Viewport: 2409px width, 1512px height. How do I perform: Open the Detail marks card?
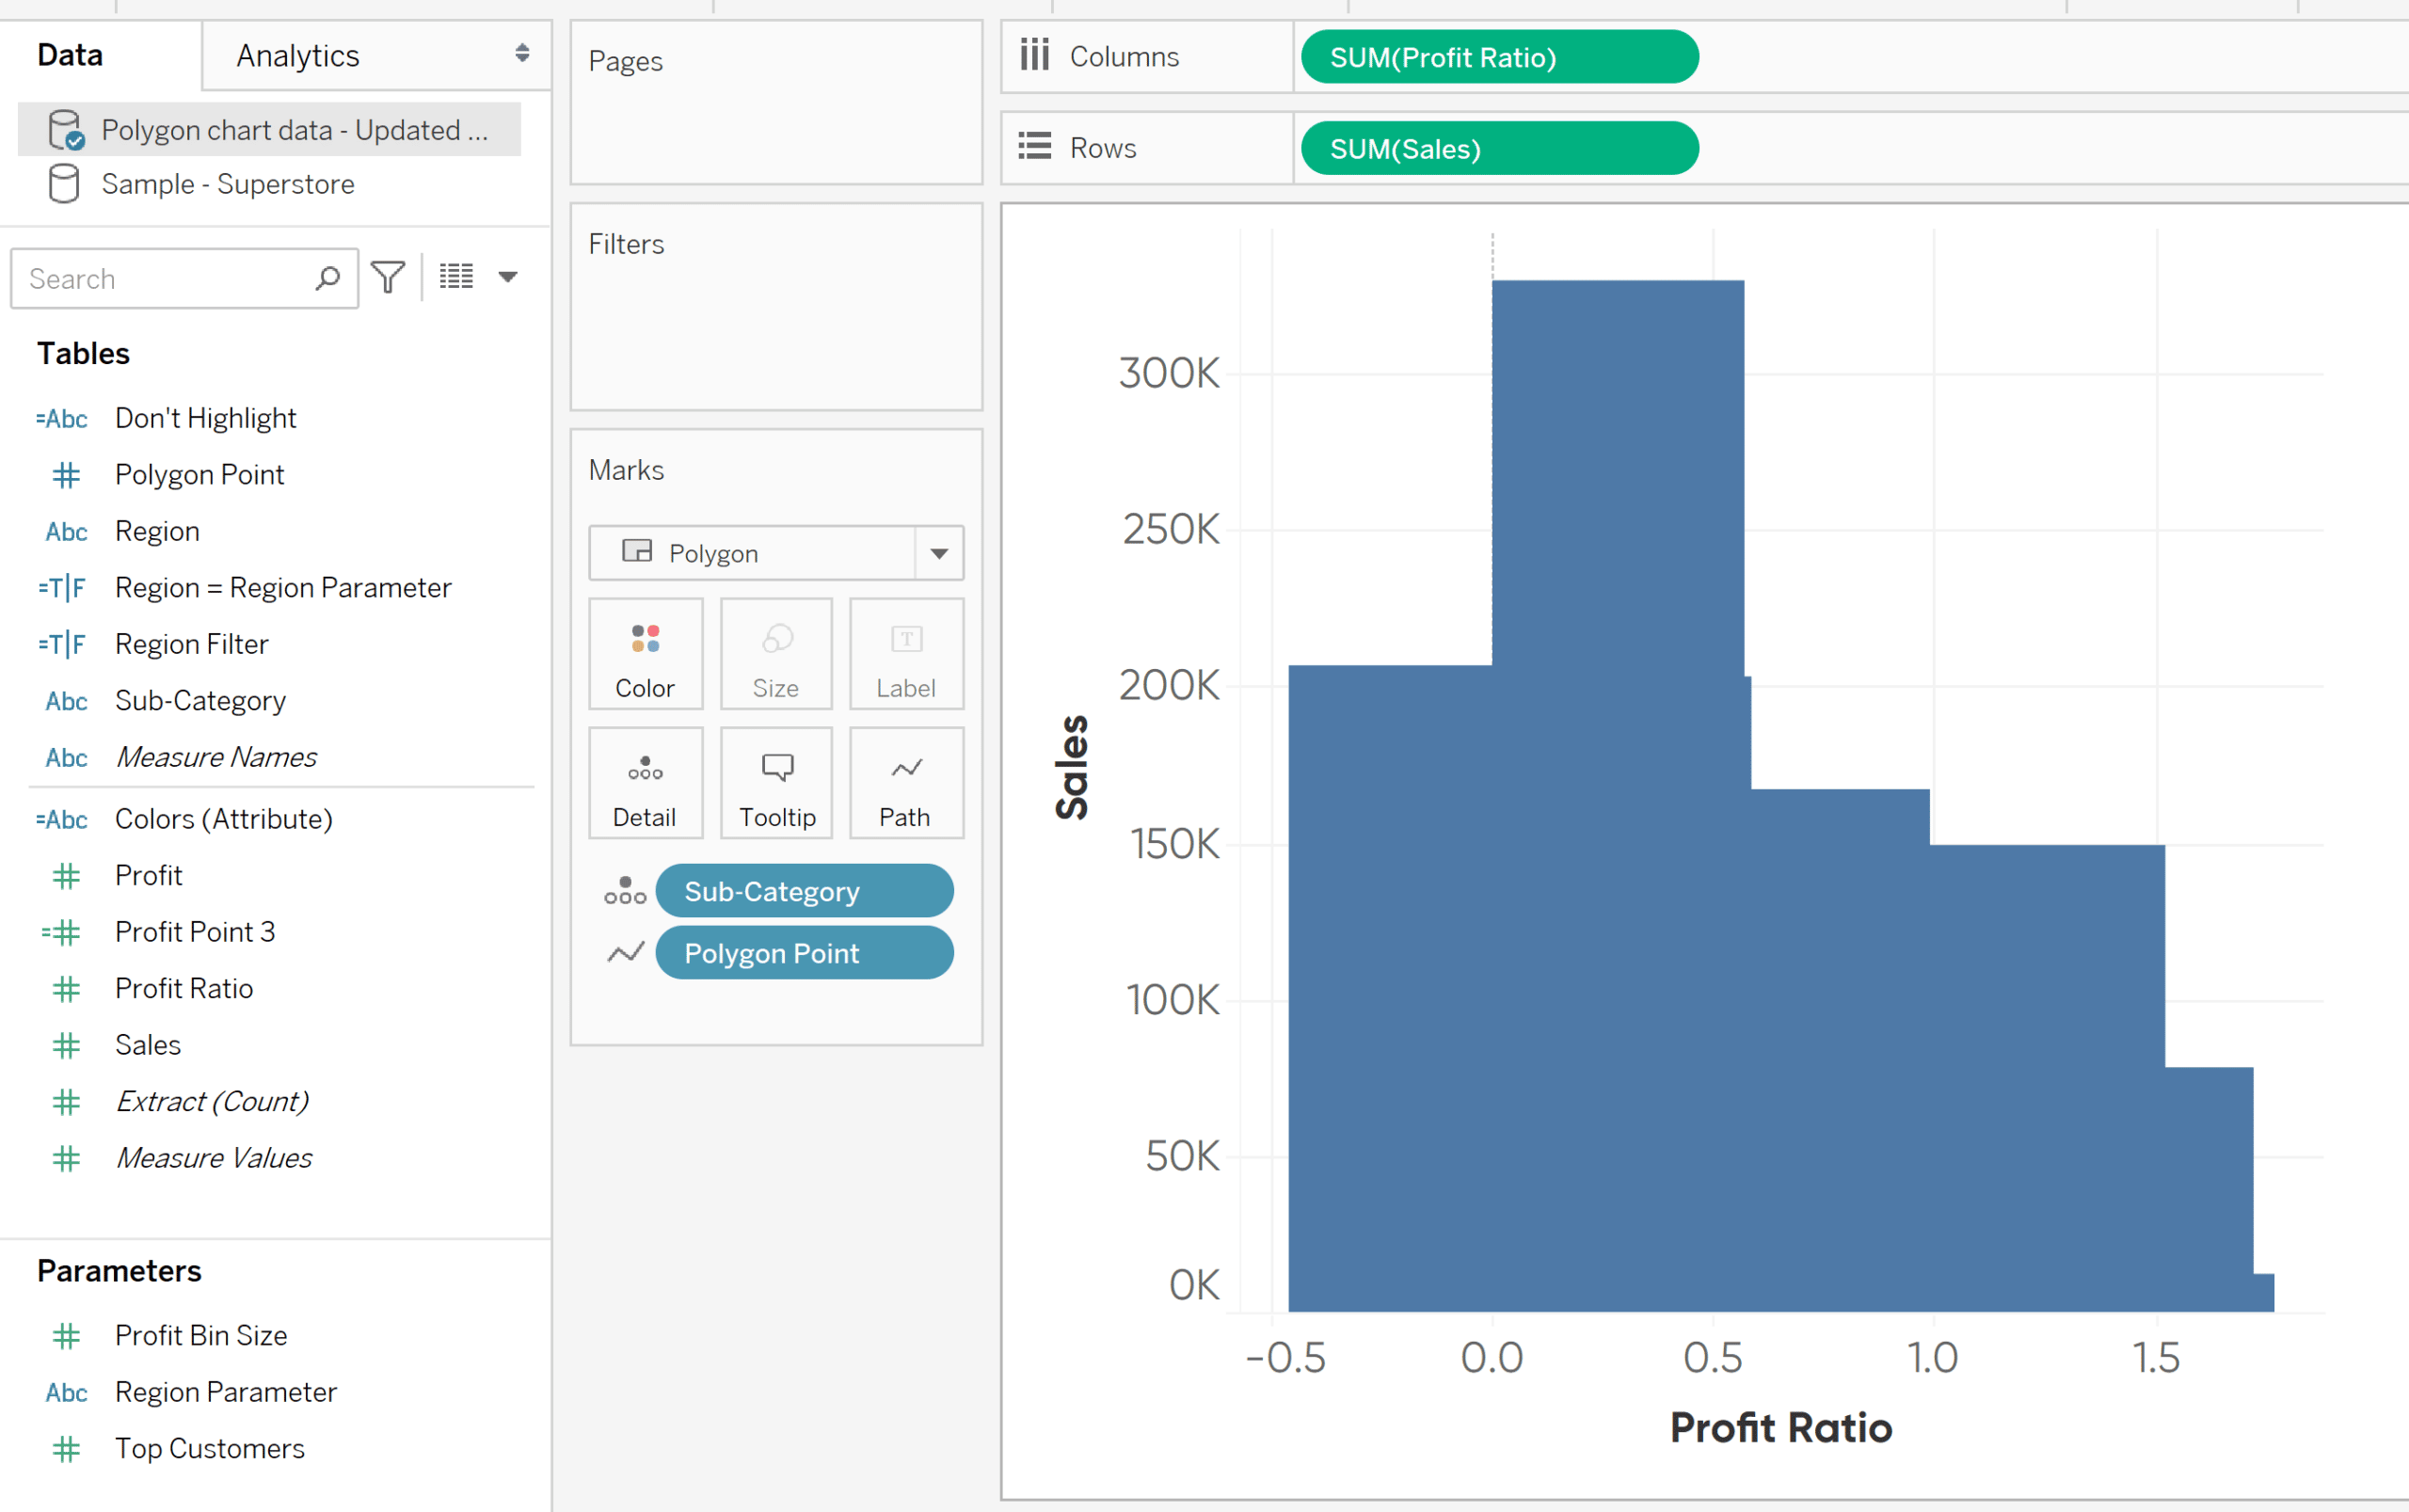click(x=645, y=783)
